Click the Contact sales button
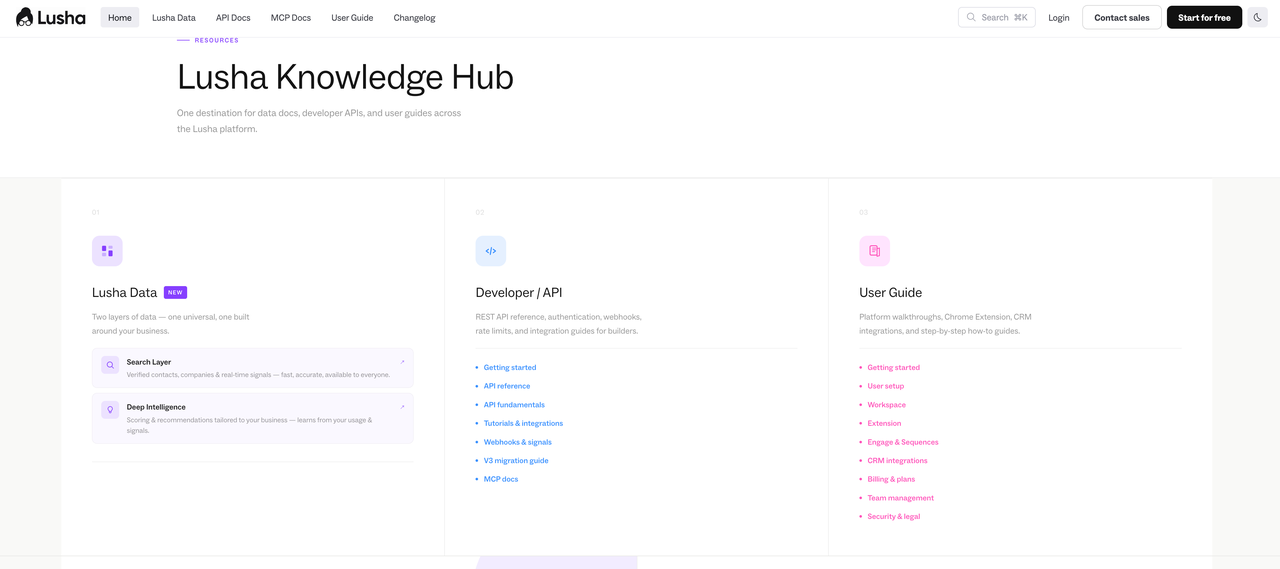This screenshot has width=1280, height=569. [x=1122, y=17]
